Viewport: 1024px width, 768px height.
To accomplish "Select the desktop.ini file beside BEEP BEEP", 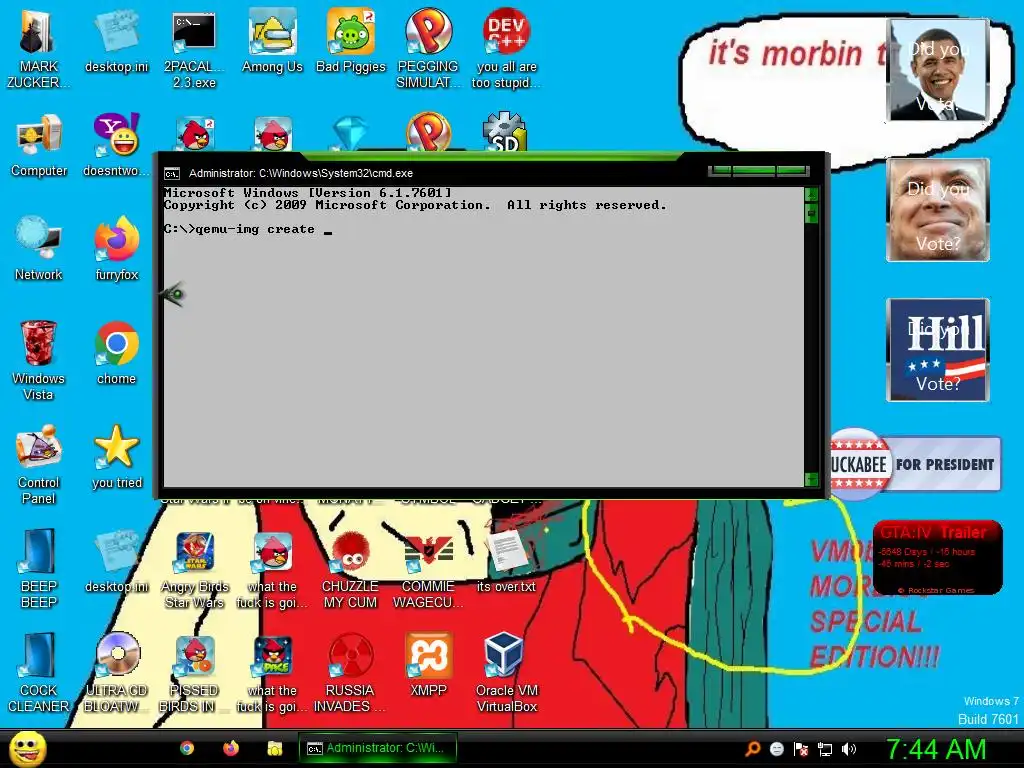I will tap(116, 562).
